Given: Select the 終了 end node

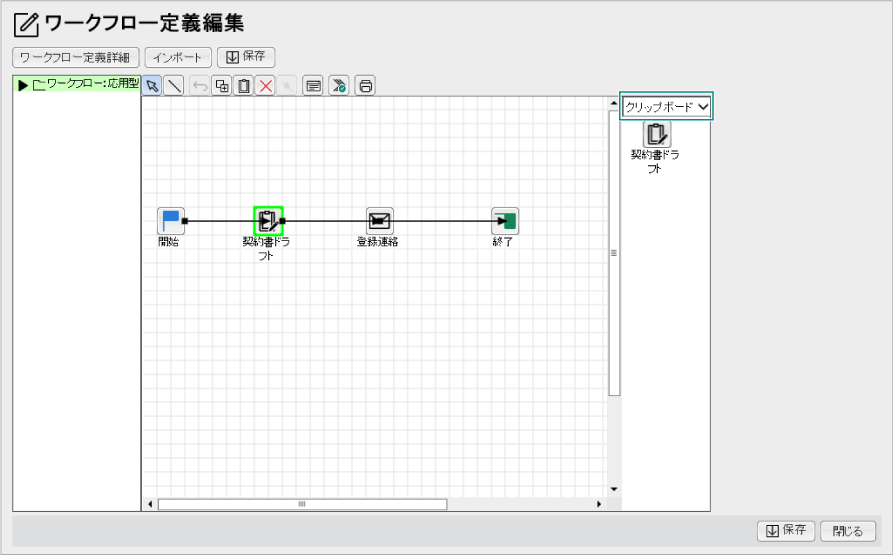Looking at the screenshot, I should [505, 221].
